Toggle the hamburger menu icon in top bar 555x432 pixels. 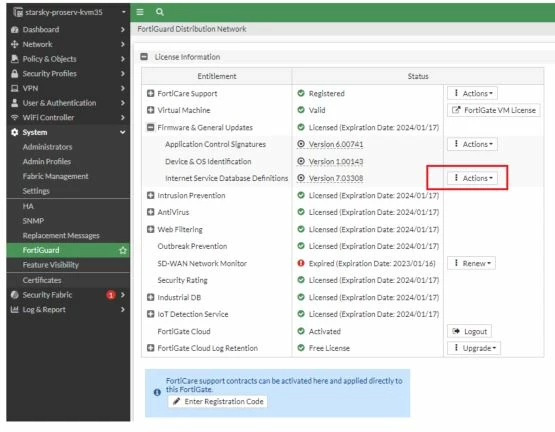tap(140, 12)
